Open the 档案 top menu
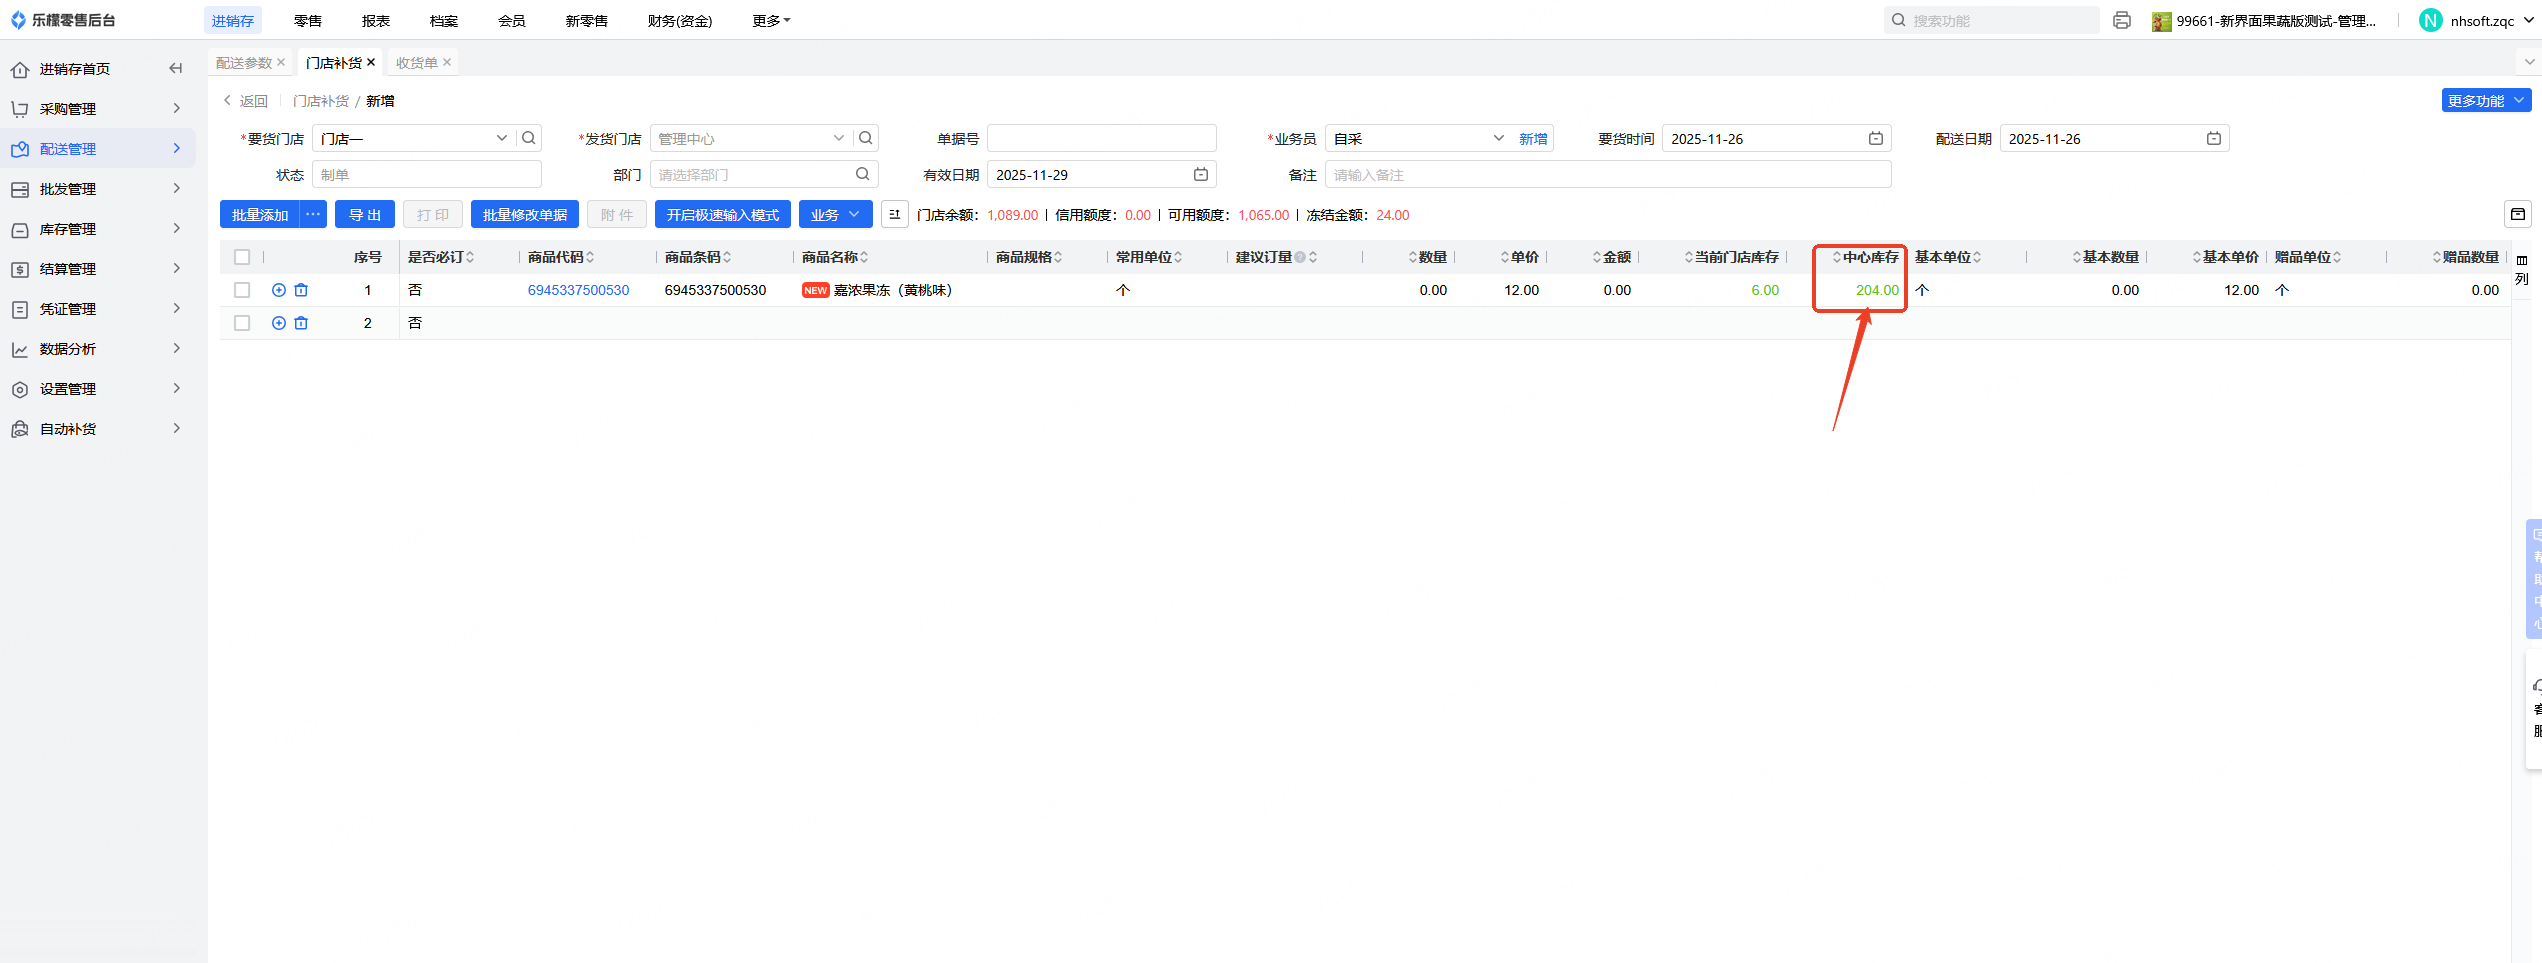The width and height of the screenshot is (2542, 963). pos(444,20)
